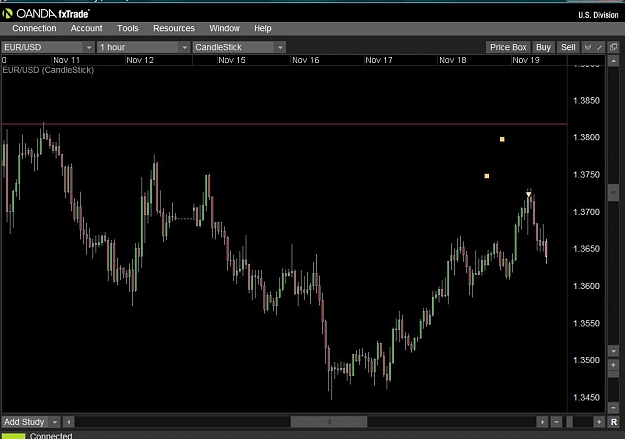Viewport: 625px width, 439px height.
Task: Click the vertical zoom out minus icon
Action: click(613, 408)
